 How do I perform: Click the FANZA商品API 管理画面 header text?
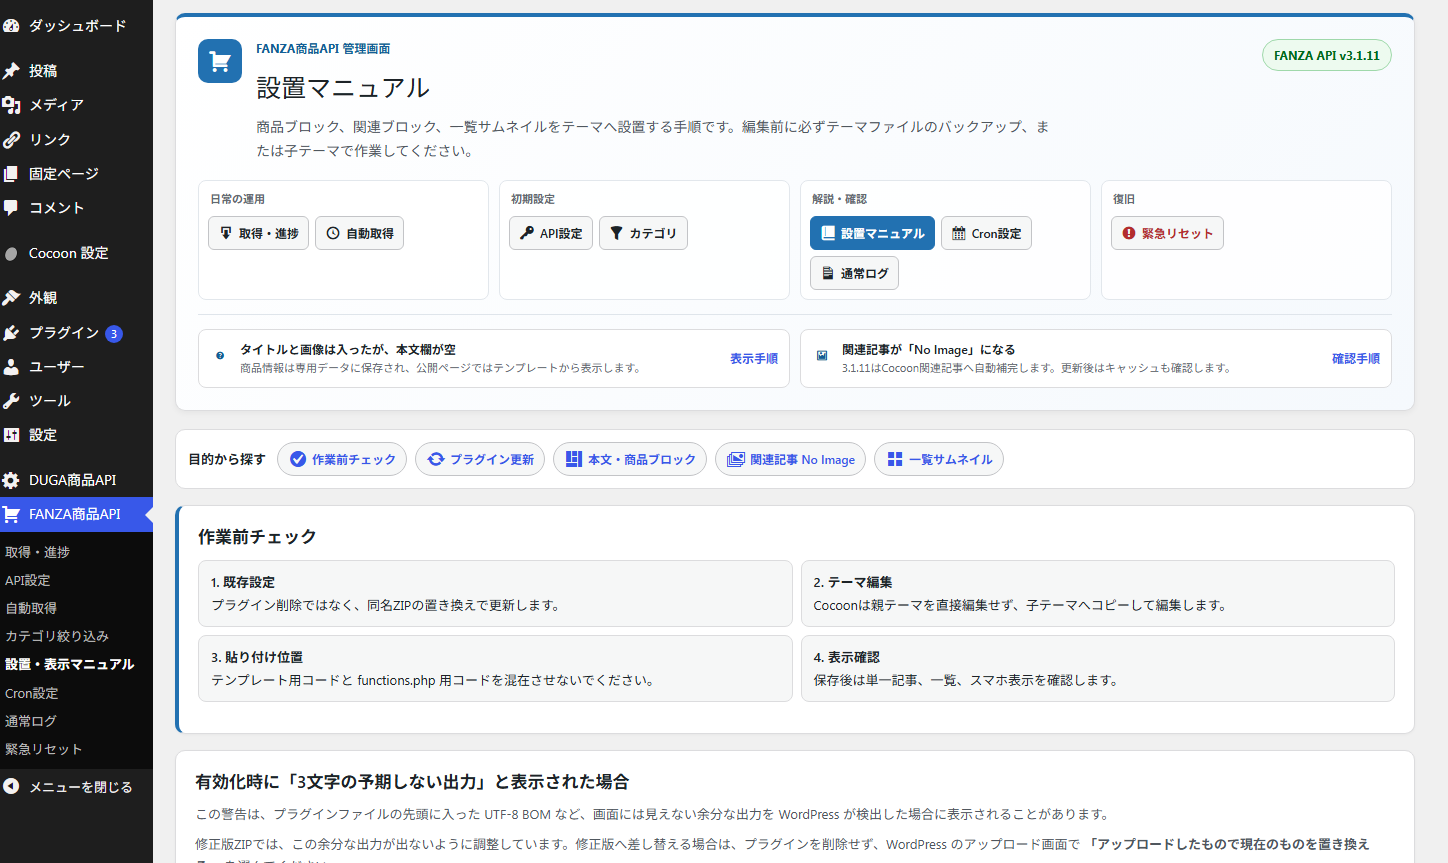(x=323, y=48)
